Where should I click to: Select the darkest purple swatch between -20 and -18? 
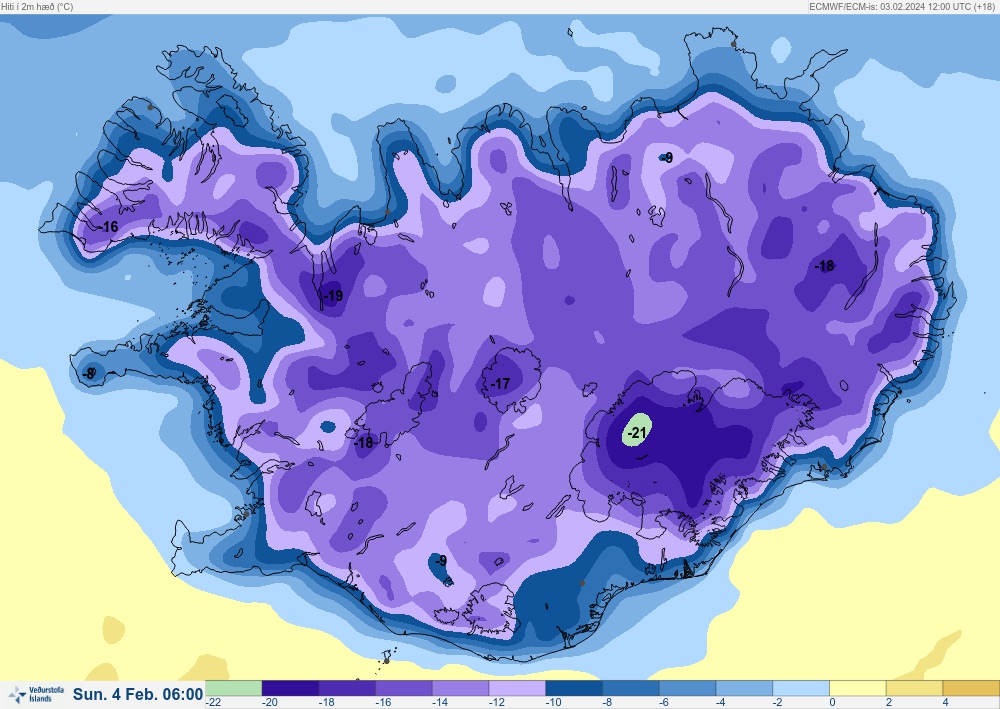(290, 688)
